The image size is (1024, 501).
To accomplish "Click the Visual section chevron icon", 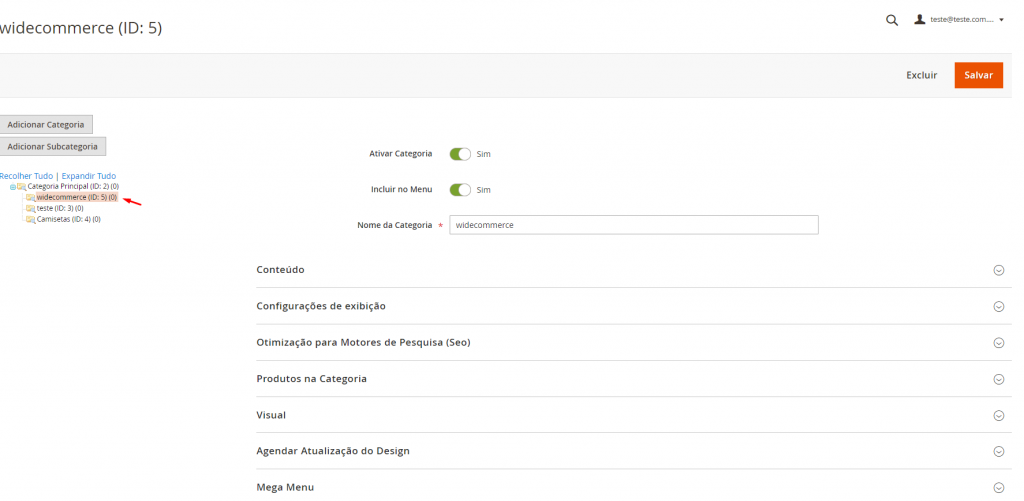I will point(999,415).
